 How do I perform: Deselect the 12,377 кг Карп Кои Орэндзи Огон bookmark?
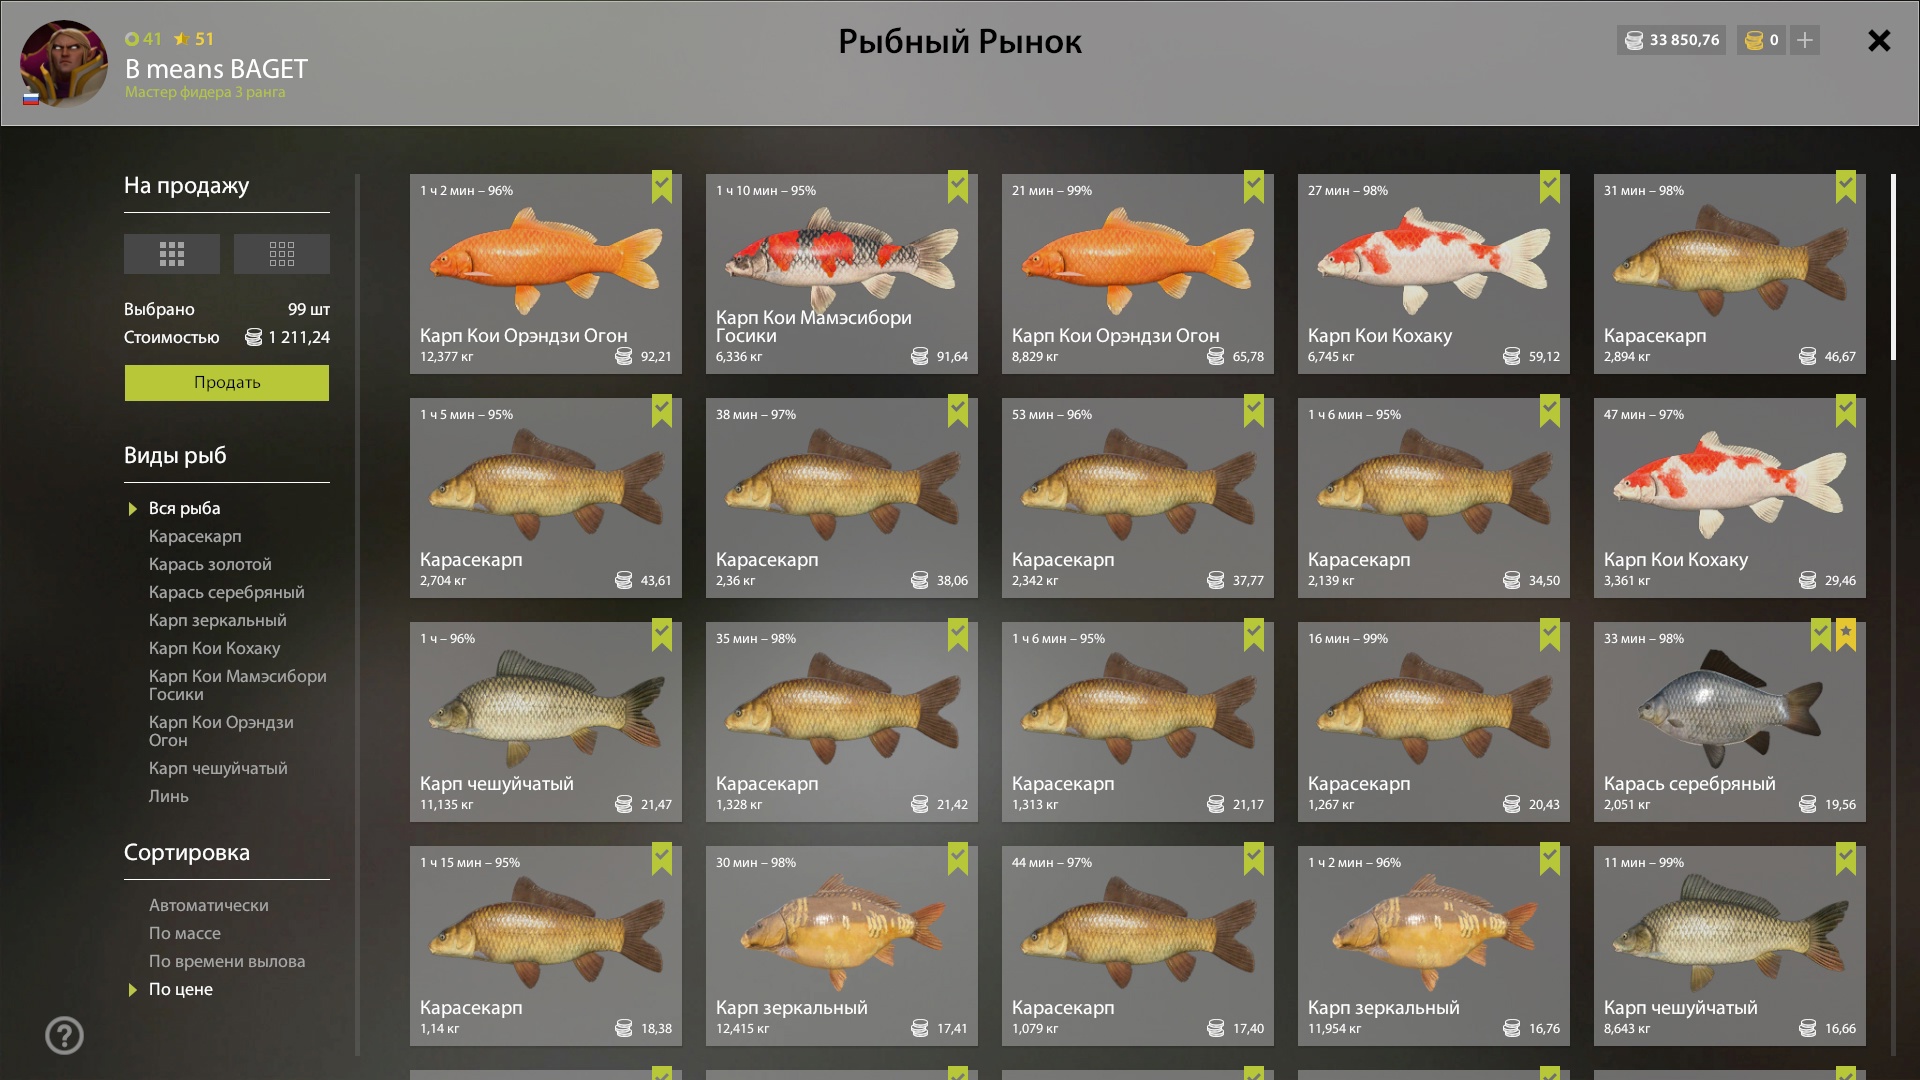662,187
